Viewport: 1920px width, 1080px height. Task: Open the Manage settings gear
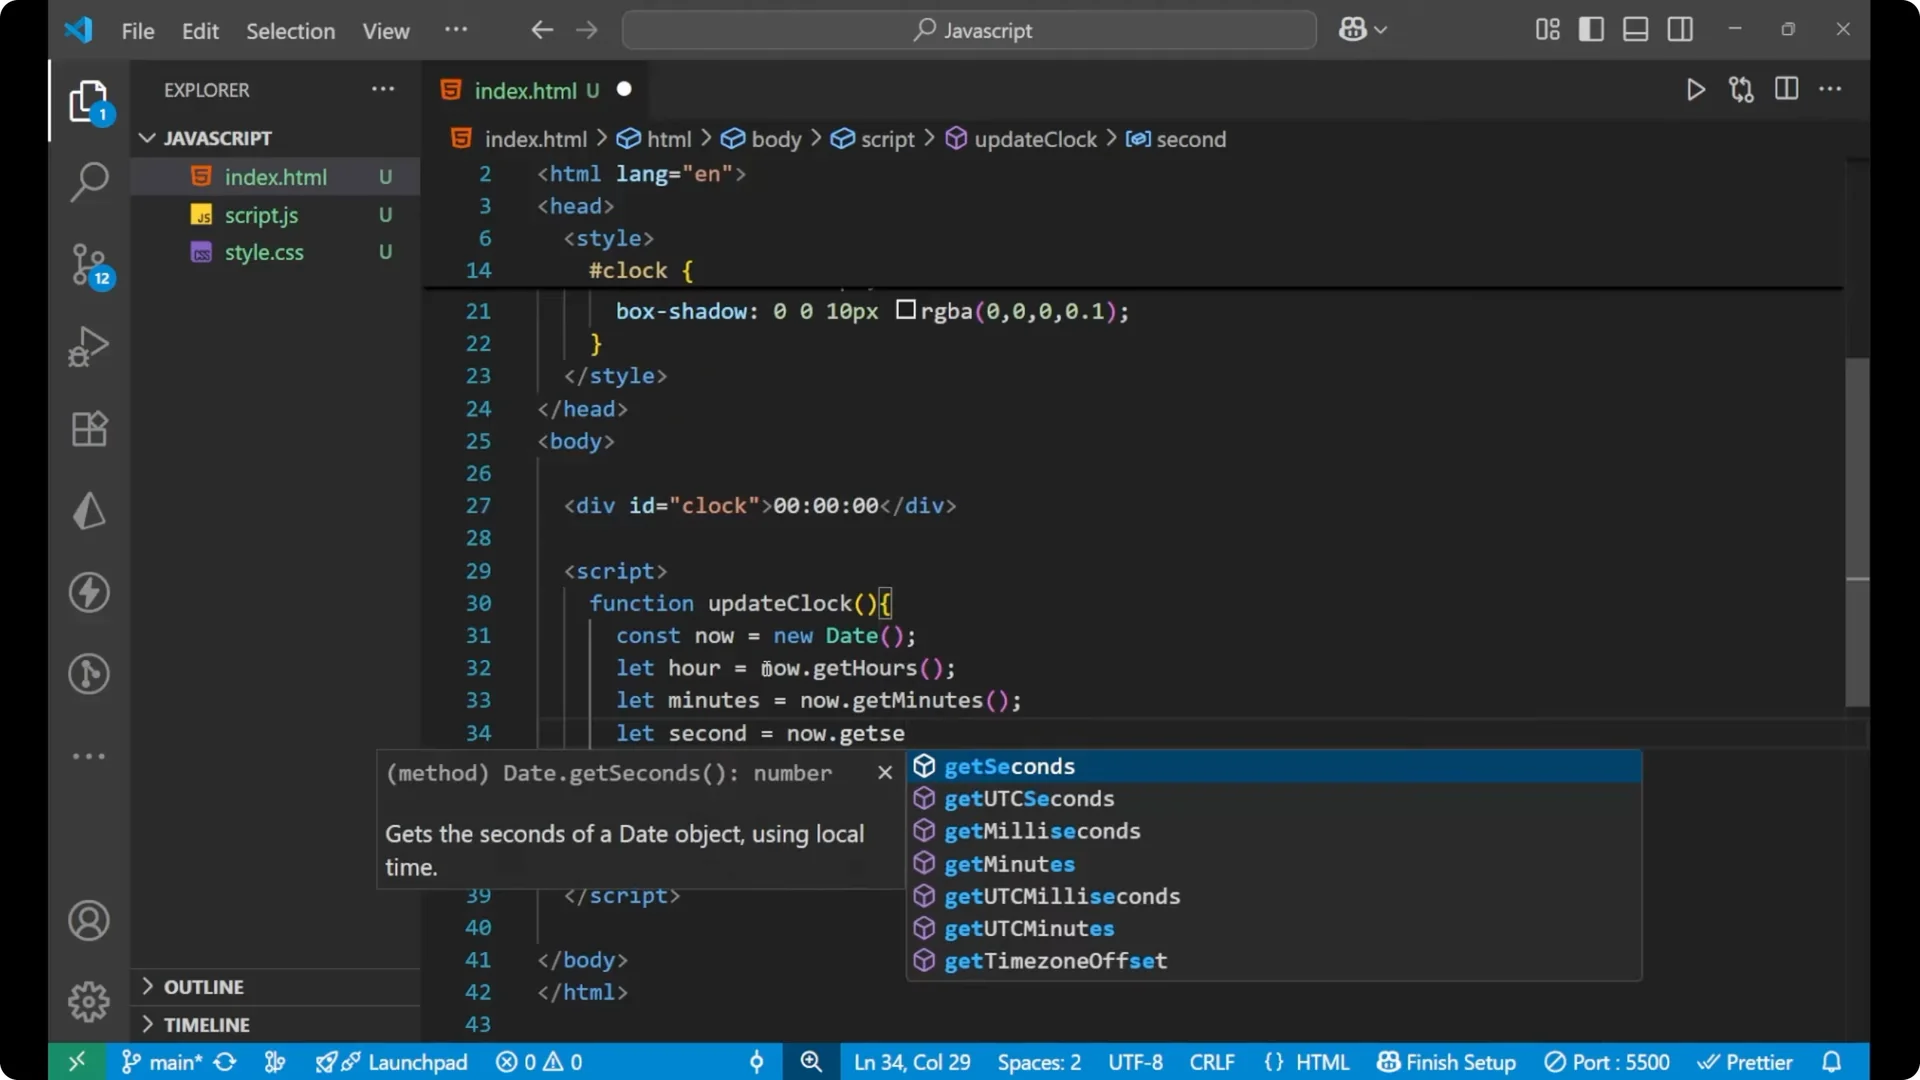89,1001
